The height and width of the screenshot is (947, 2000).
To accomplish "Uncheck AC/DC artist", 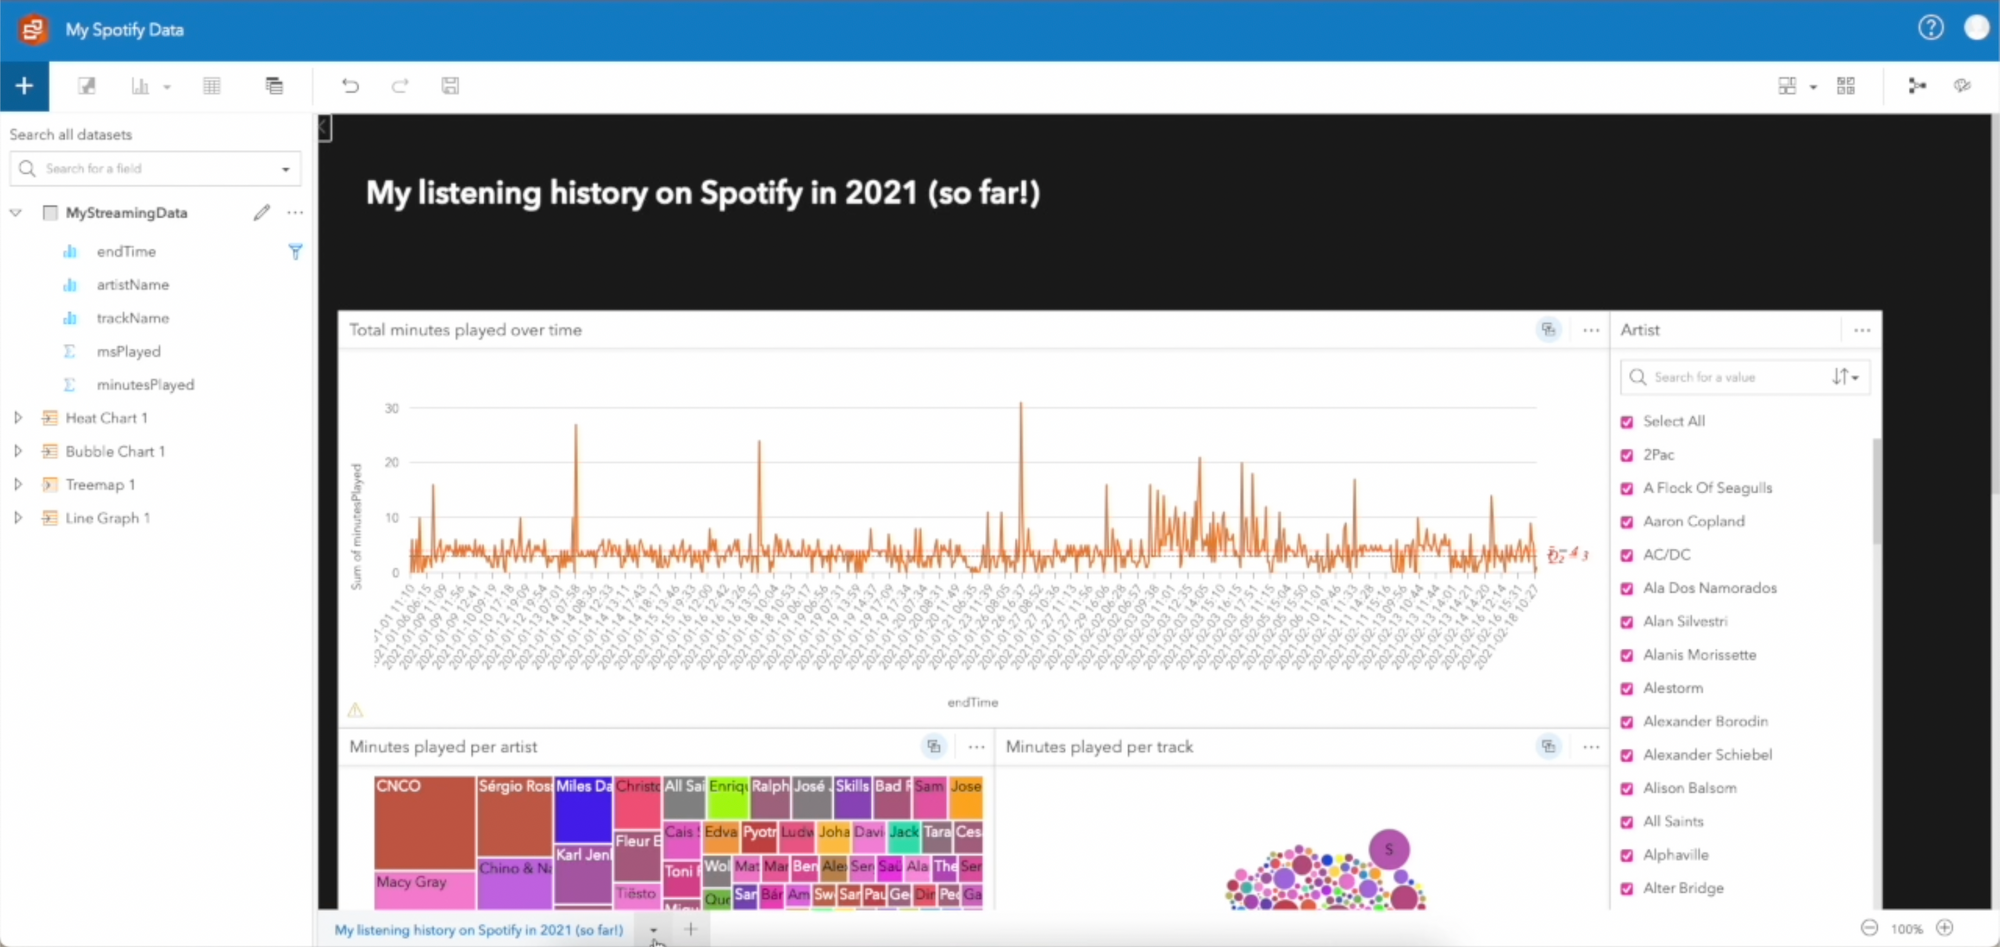I will [1627, 555].
